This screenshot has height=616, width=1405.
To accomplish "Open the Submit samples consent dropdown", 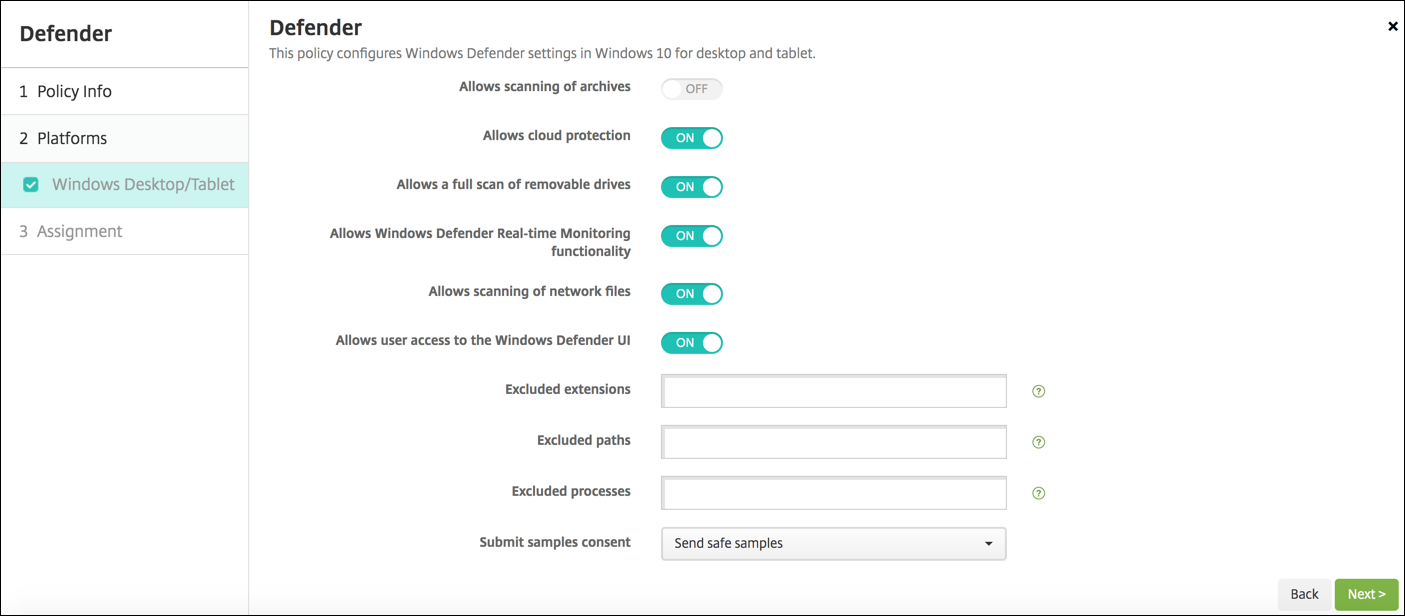I will tap(833, 544).
